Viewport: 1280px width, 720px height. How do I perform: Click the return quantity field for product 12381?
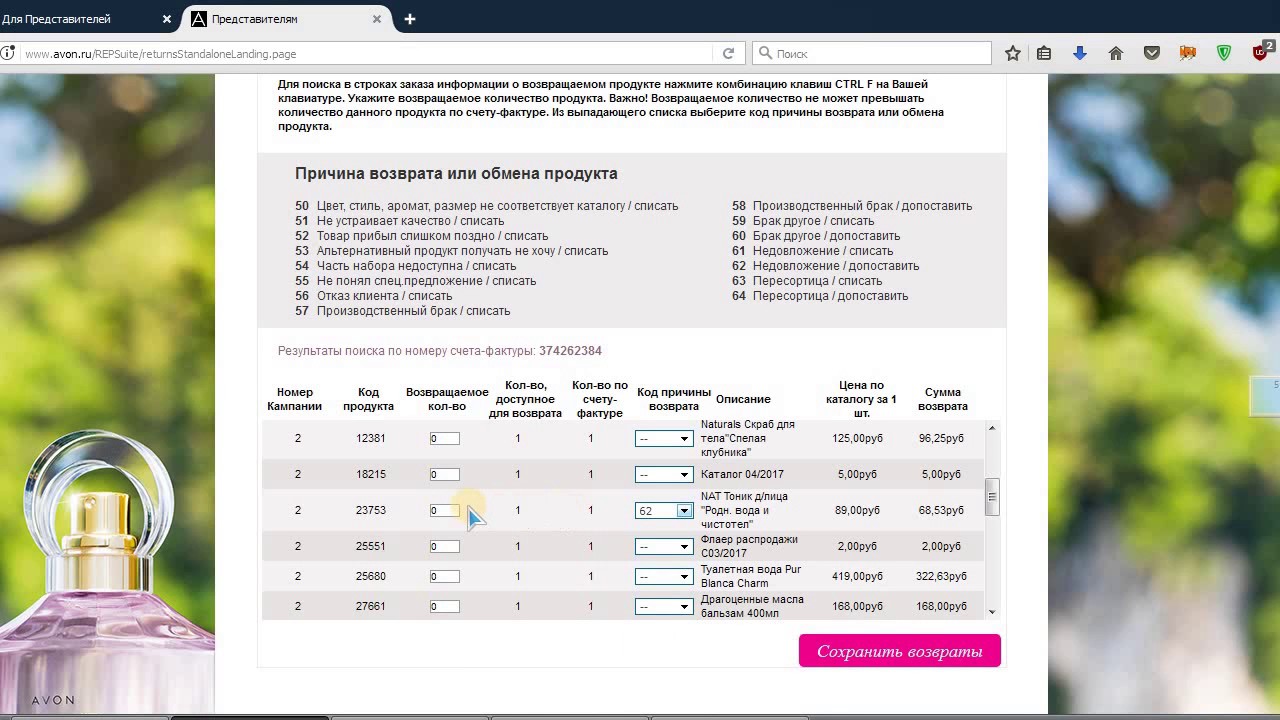point(445,439)
